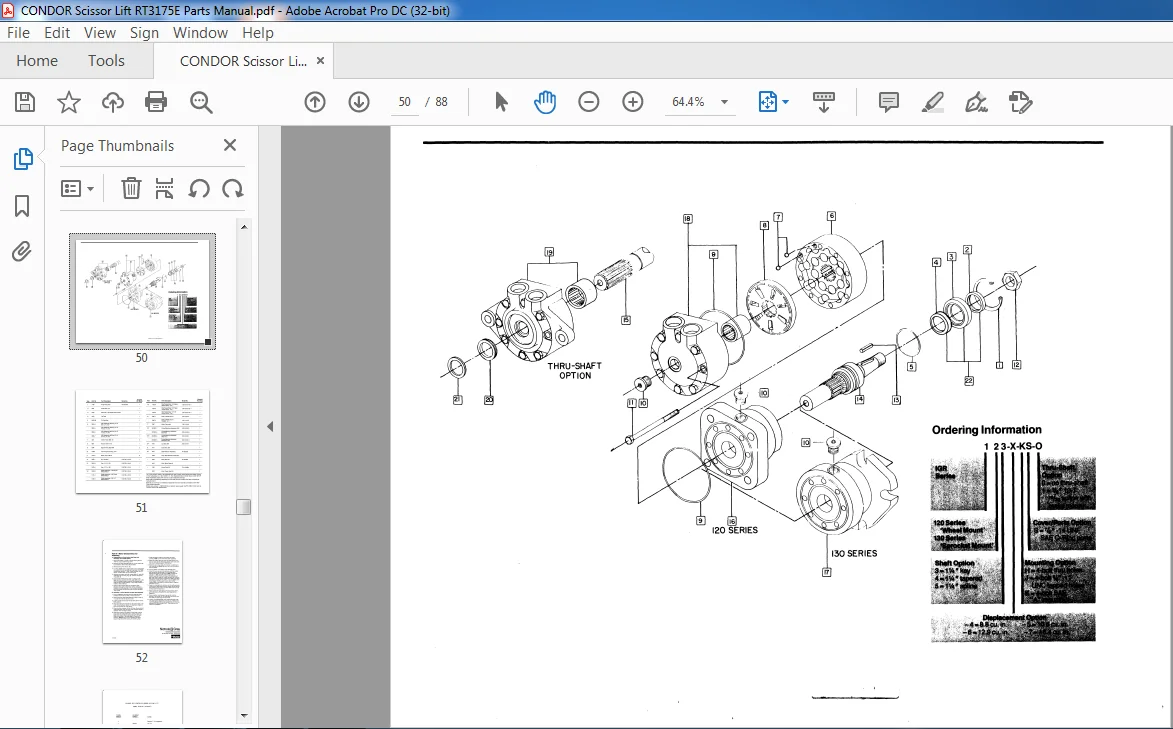Click the THRU-SHAFT OPTION label
Image resolution: width=1173 pixels, height=729 pixels.
[575, 370]
